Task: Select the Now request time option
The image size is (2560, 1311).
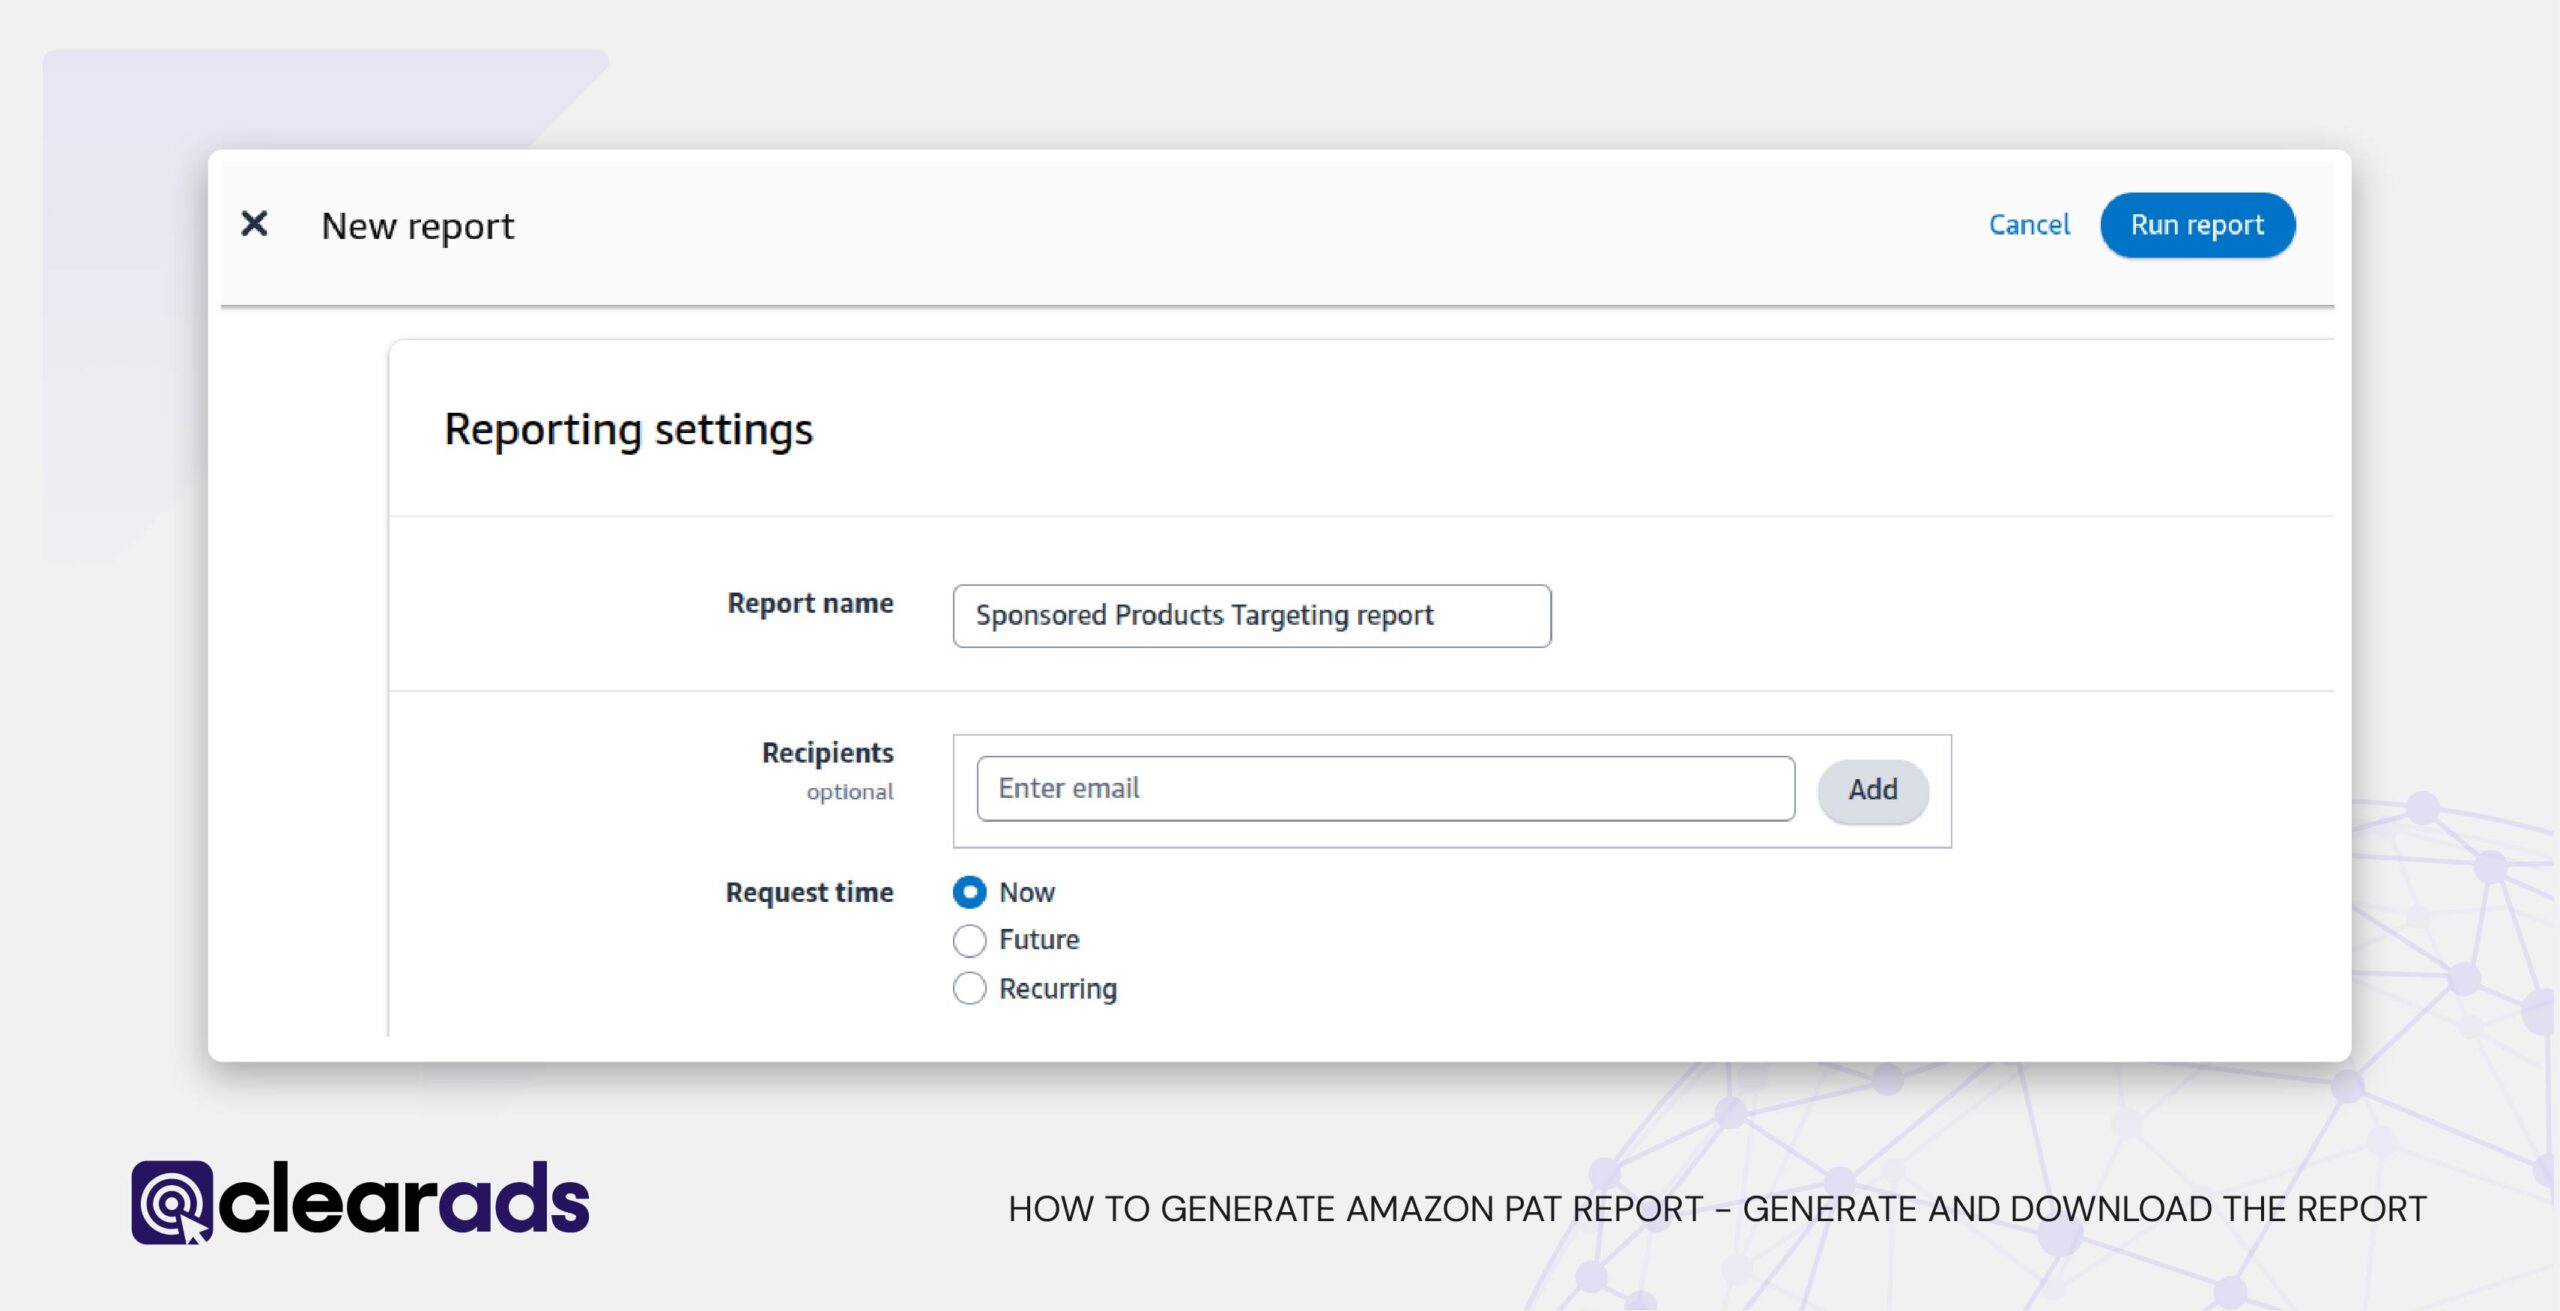Action: 969,892
